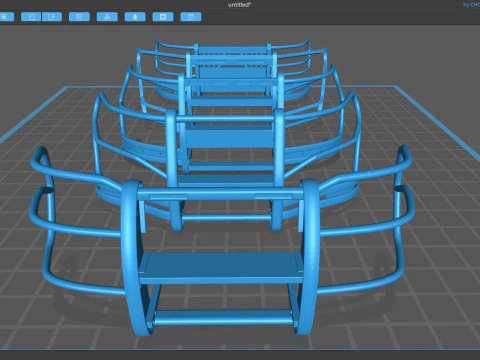The image size is (480, 360).
Task: Click the Undo toolbar button
Action: (31, 17)
